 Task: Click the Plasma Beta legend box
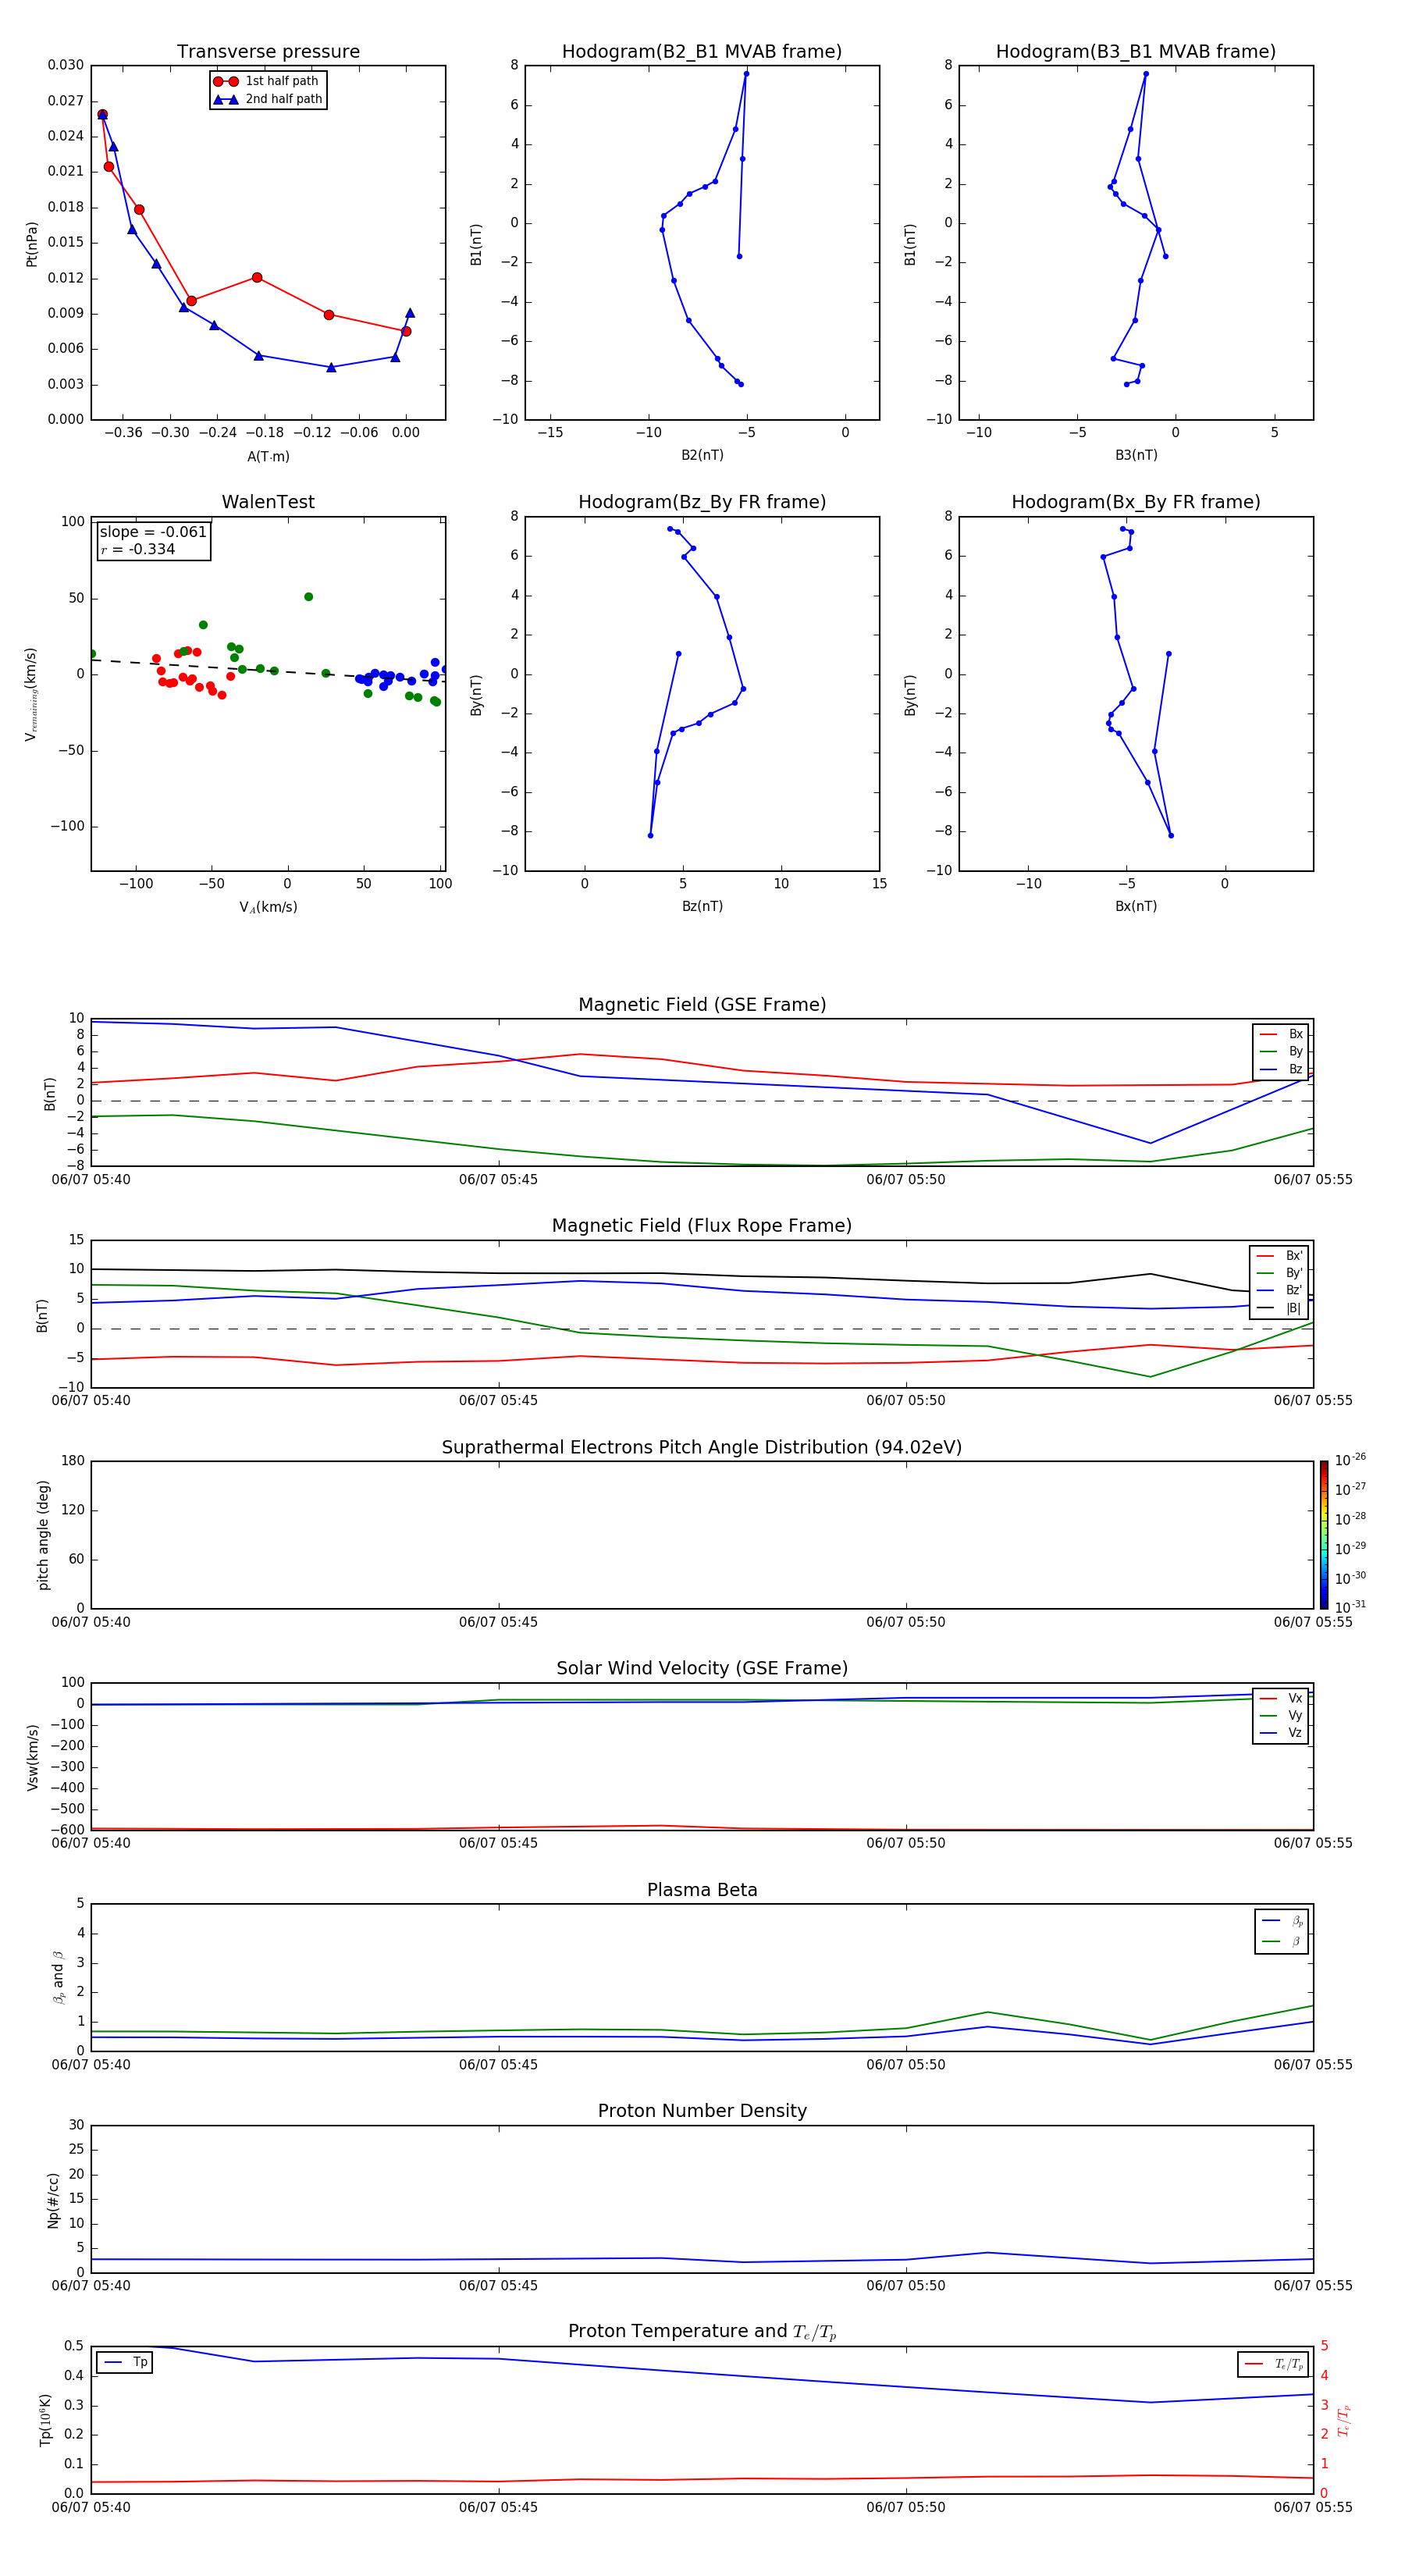click(1281, 1932)
